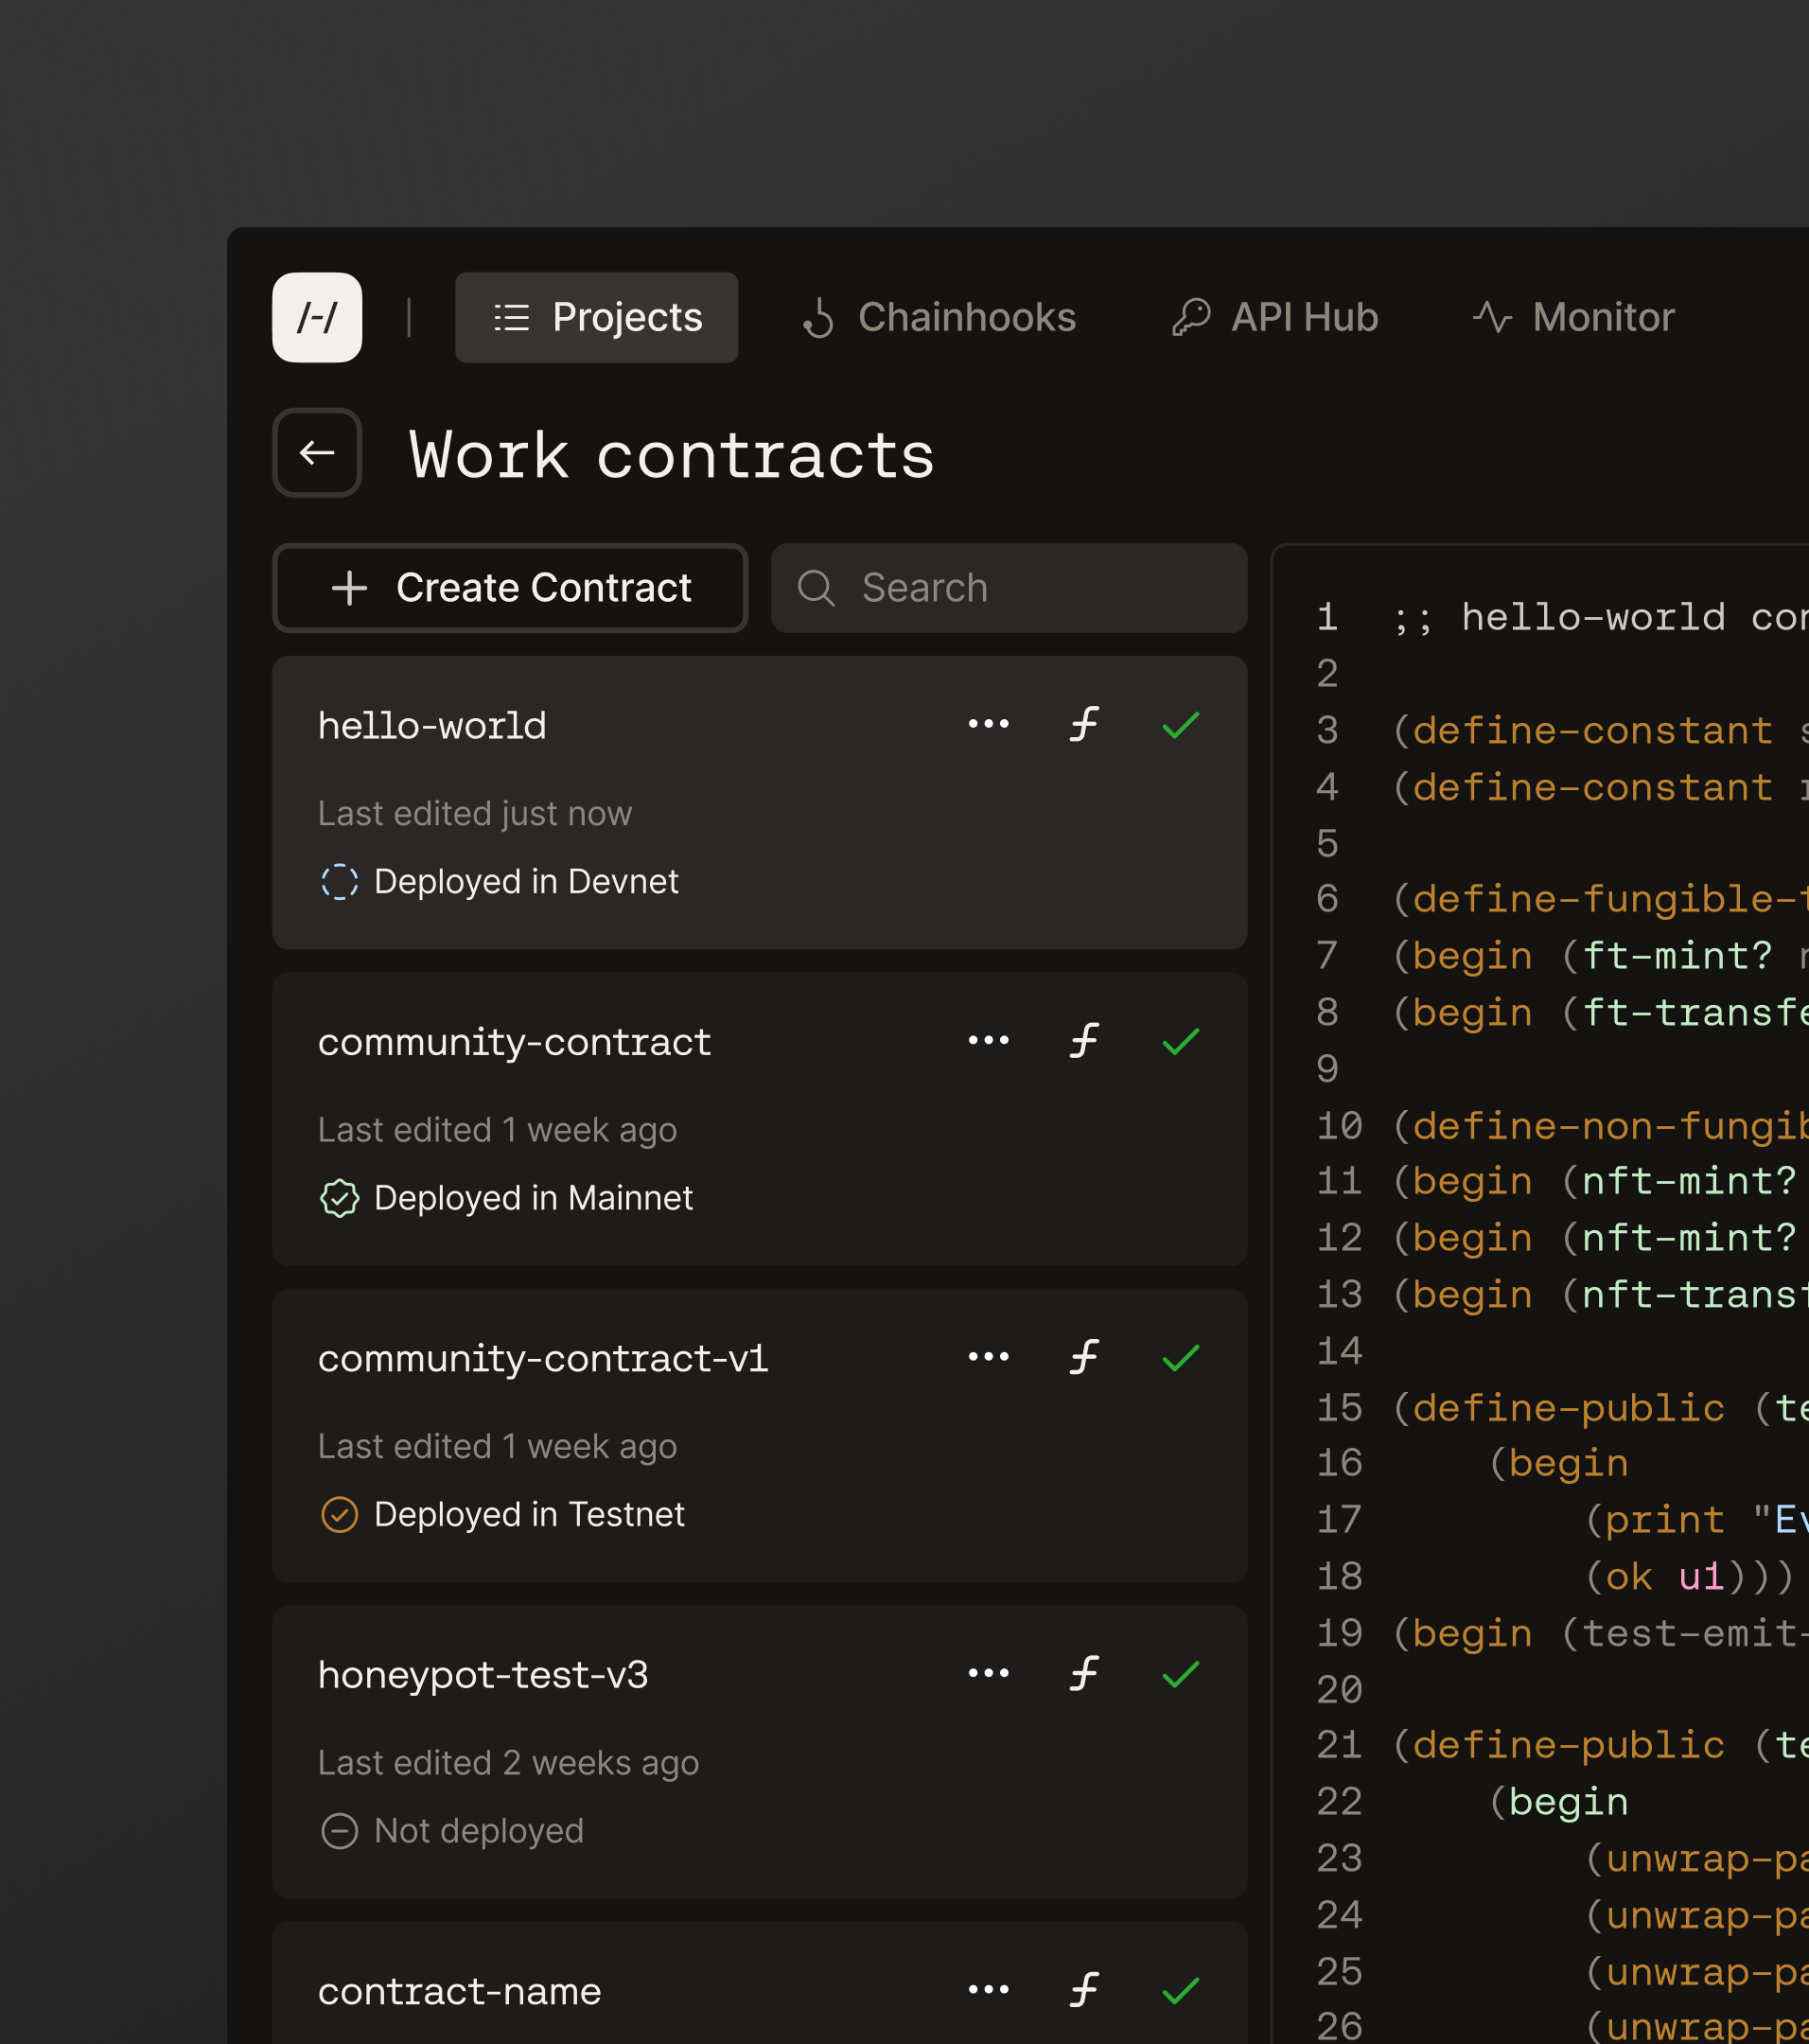Click green checkmark on contract-name row

[1181, 1991]
